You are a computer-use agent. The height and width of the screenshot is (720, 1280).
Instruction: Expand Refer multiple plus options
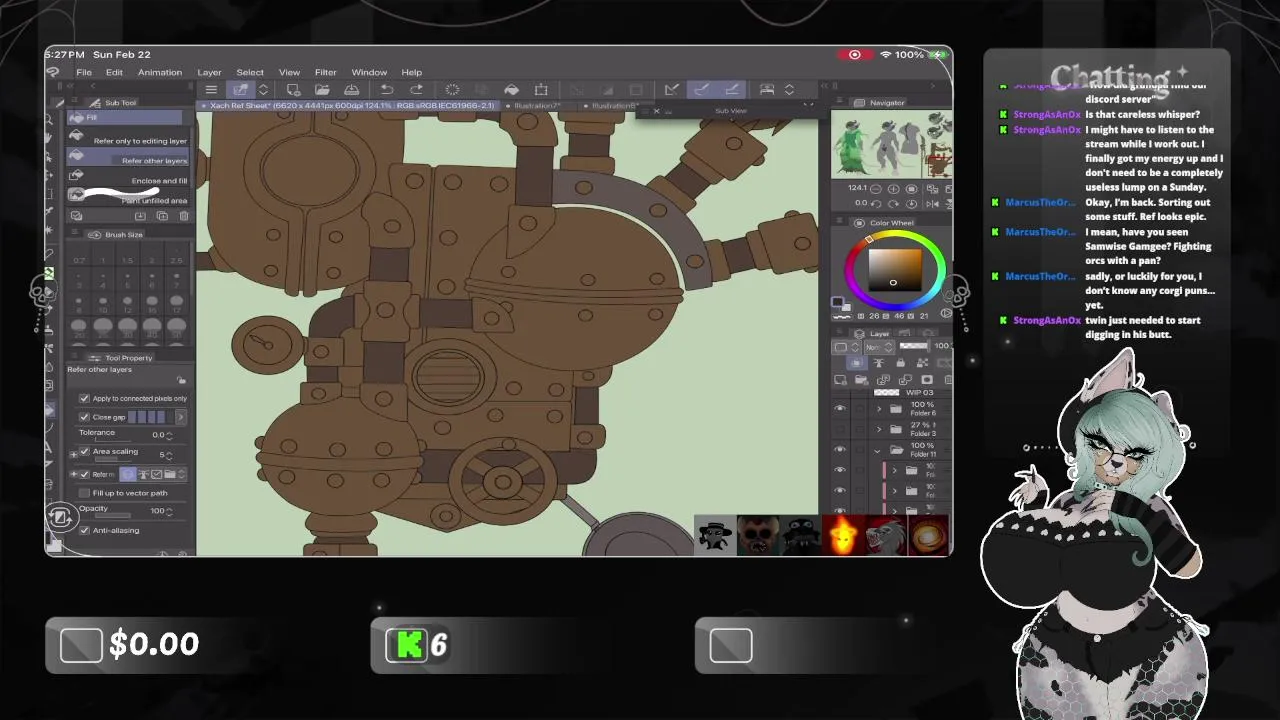point(73,474)
